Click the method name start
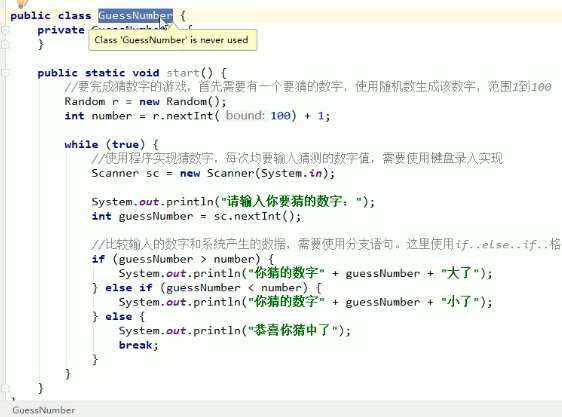Screen dimensions: 562x417 183,73
